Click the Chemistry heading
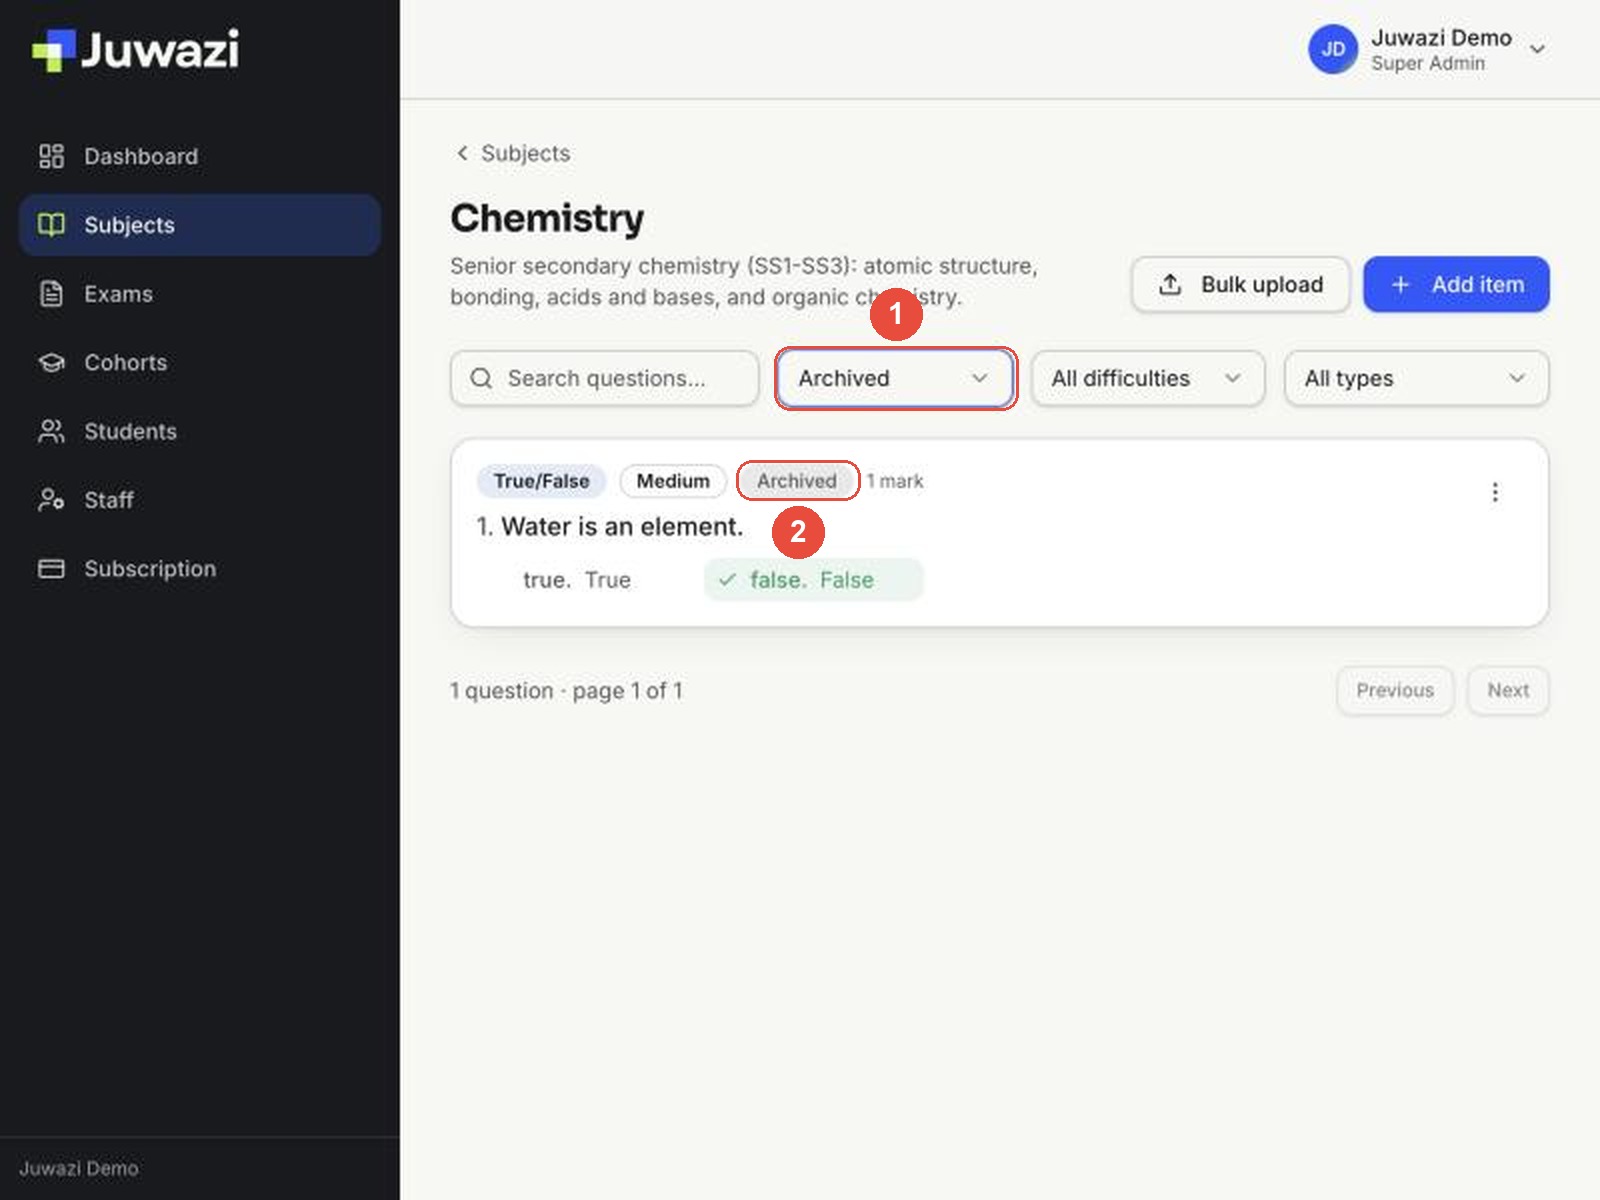 [547, 218]
